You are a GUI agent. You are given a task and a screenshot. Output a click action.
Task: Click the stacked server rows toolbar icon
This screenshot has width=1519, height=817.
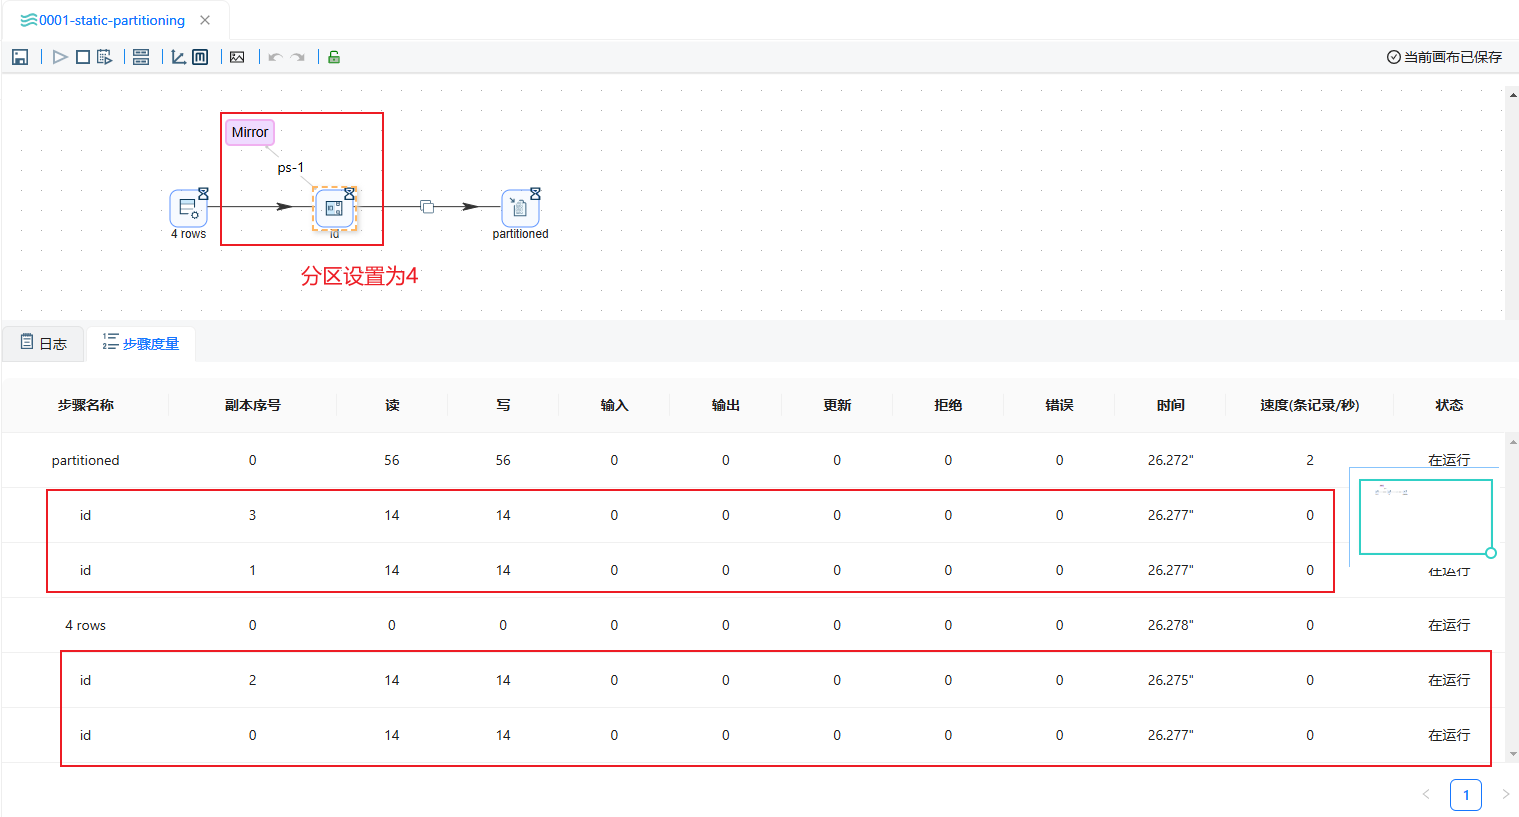pyautogui.click(x=141, y=57)
